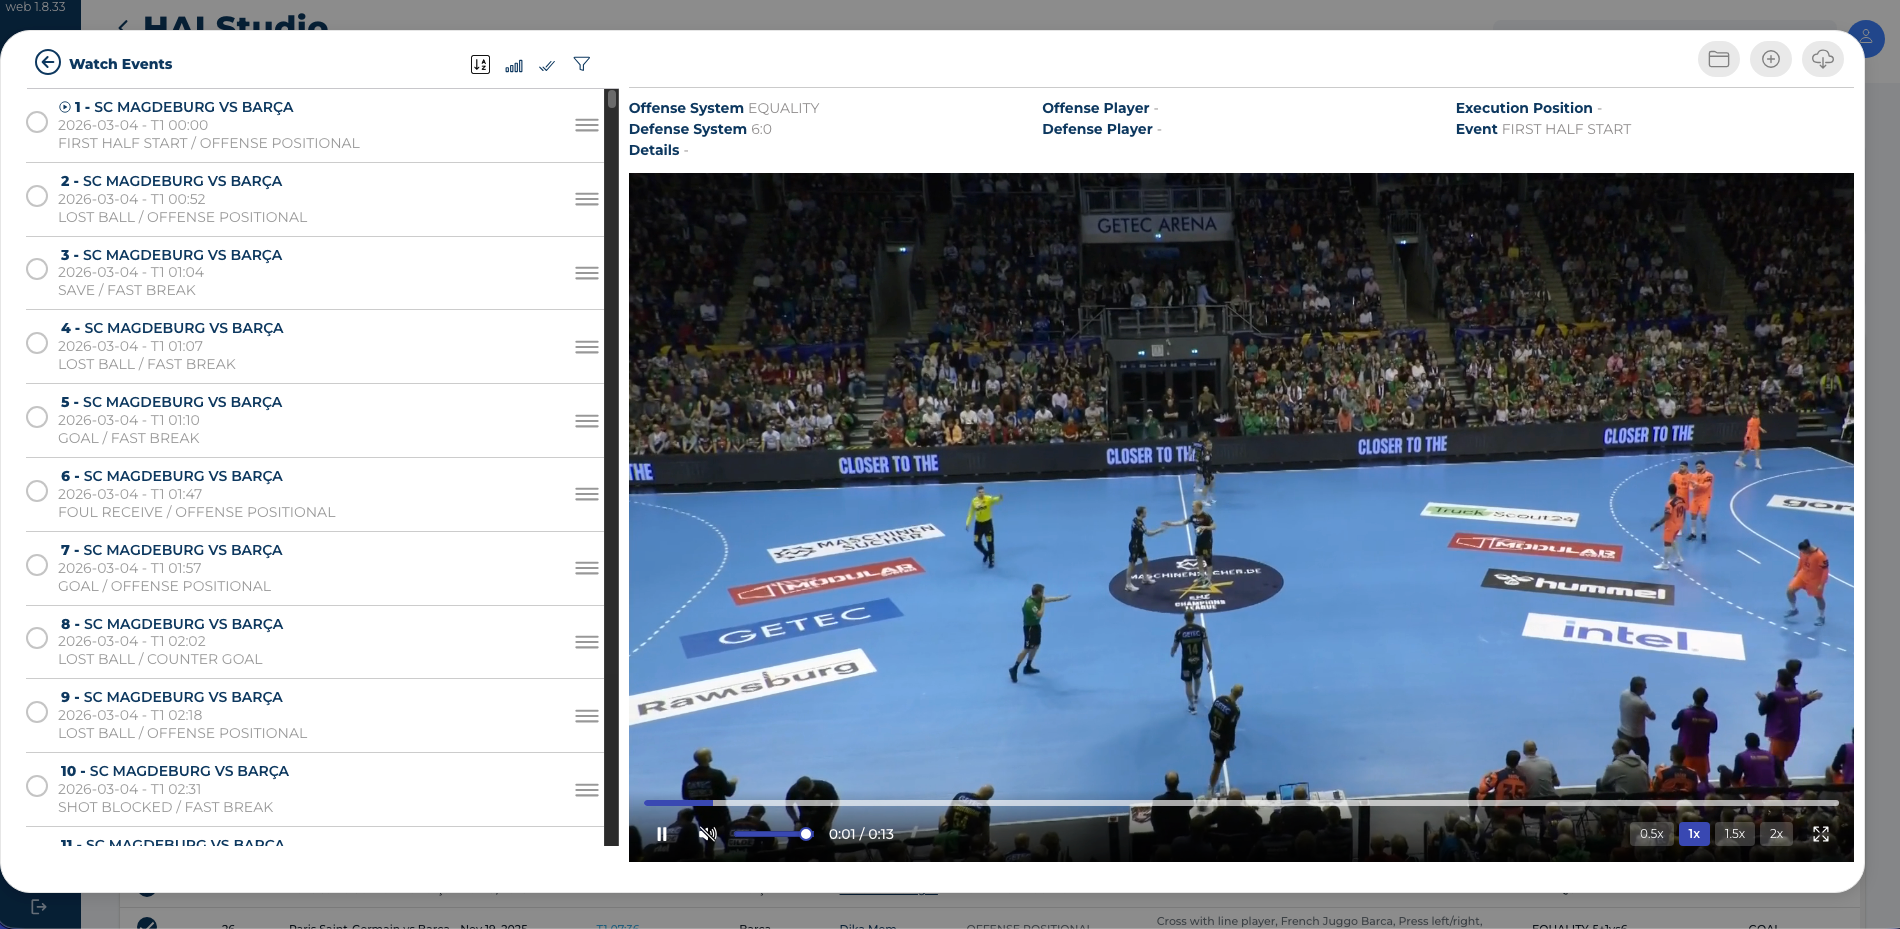Click the bar chart statistics icon
This screenshot has height=929, width=1900.
514,66
